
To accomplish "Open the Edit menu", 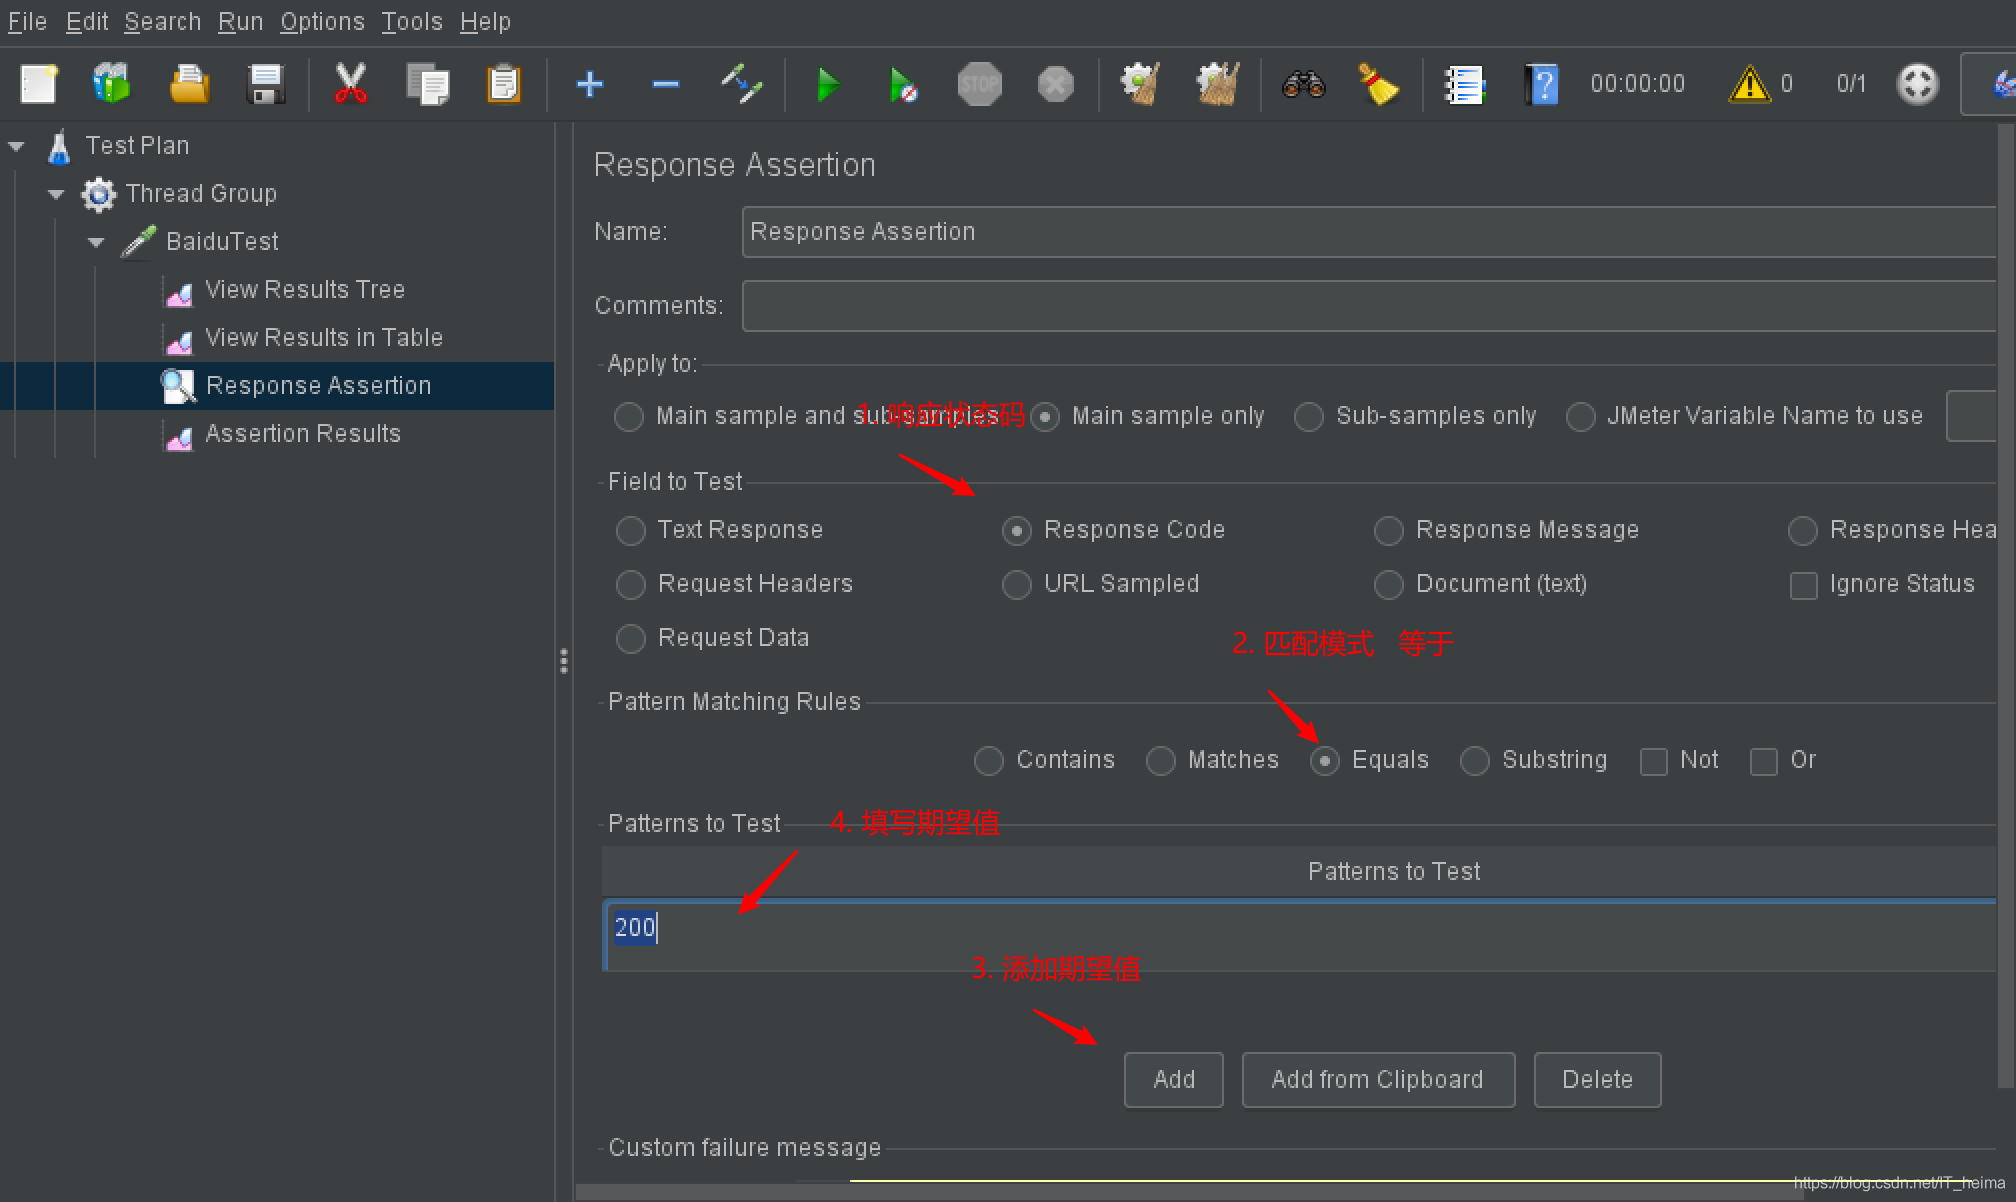I will (x=87, y=21).
